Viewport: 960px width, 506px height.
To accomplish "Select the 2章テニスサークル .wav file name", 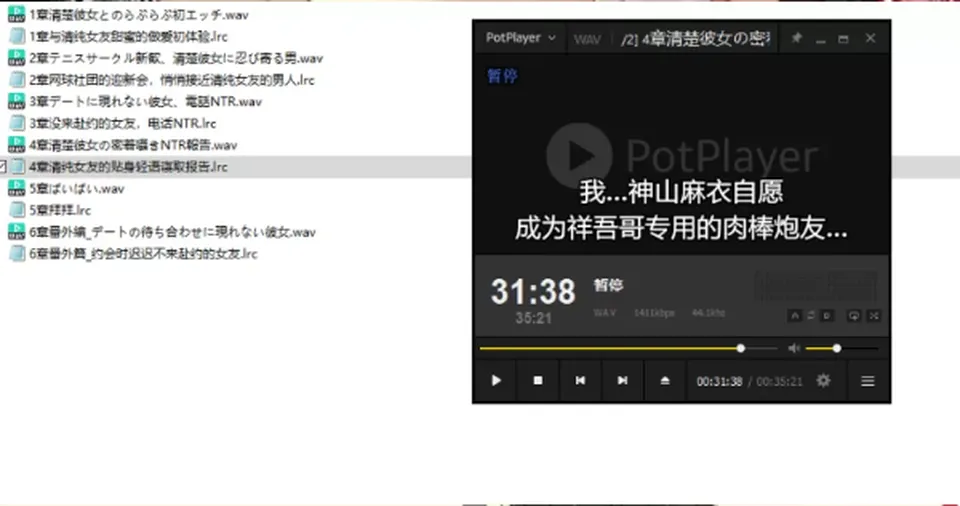I will tap(176, 58).
